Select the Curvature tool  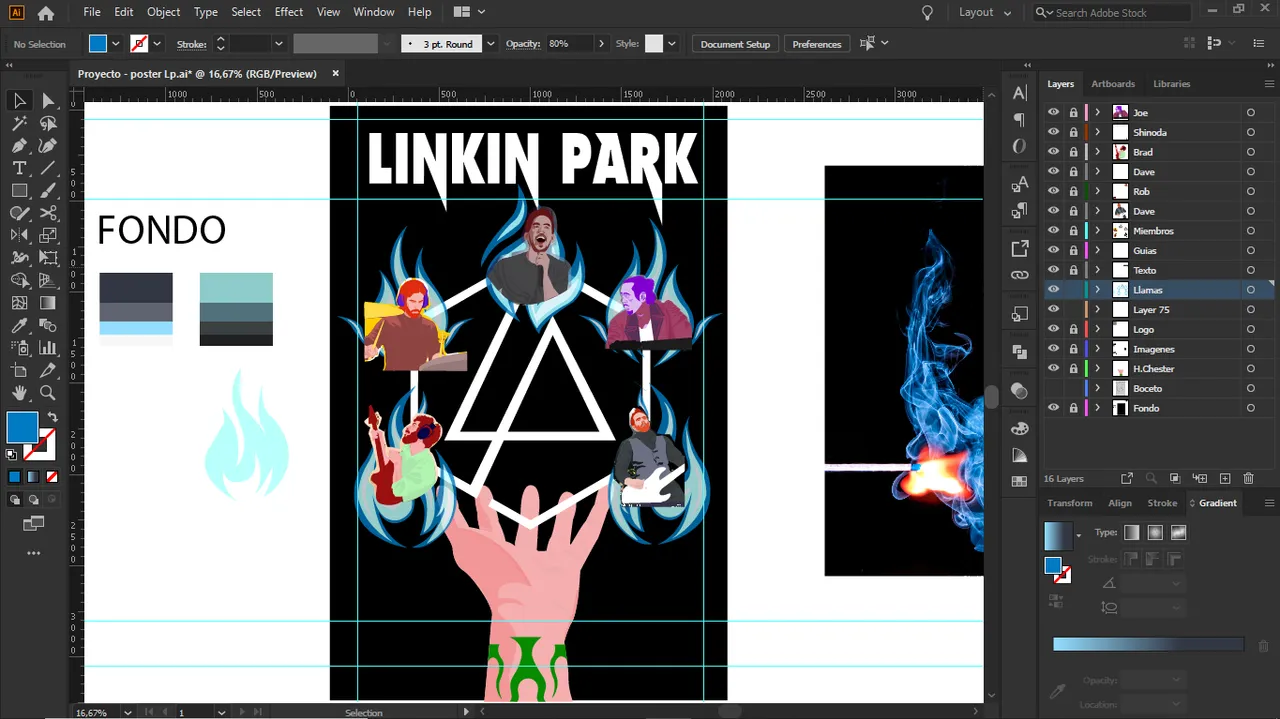click(48, 146)
